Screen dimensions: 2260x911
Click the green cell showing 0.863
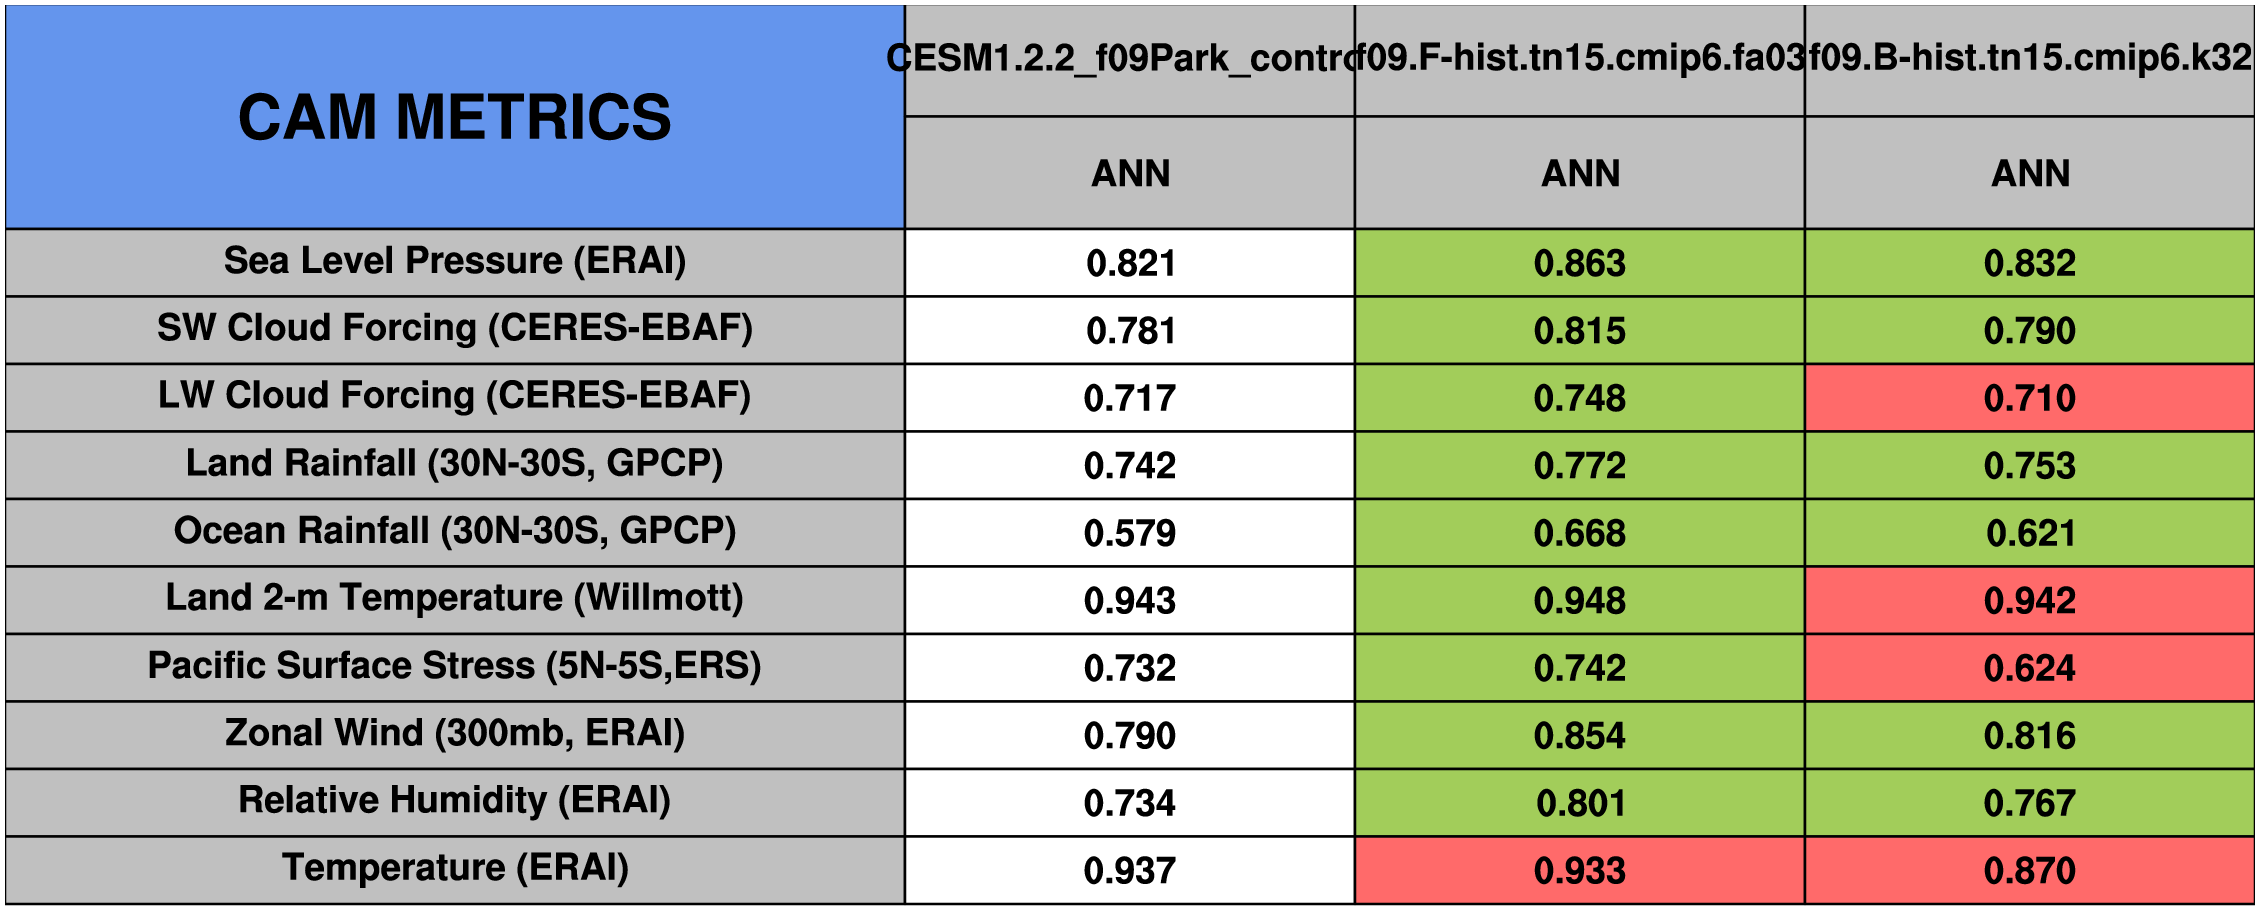1580,263
